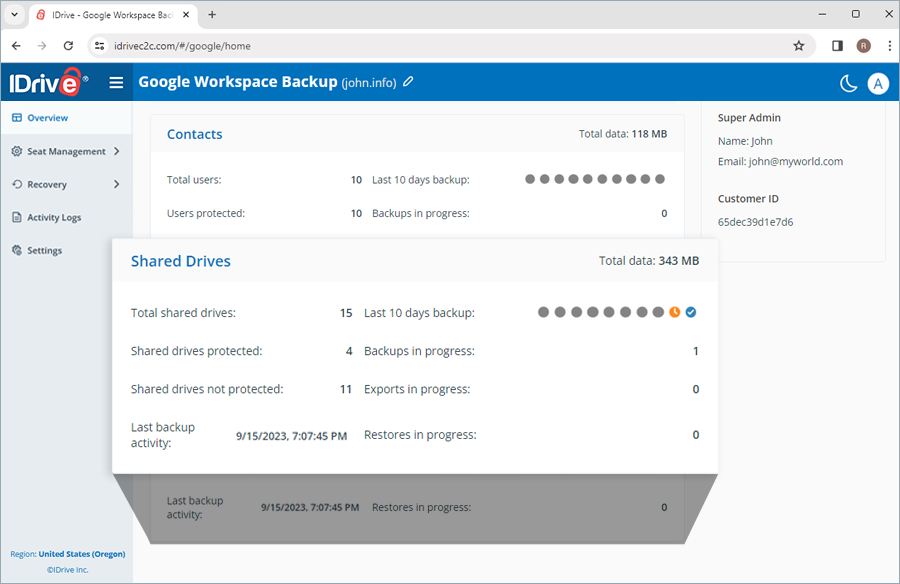Open the account avatar menu
Viewport: 900px width, 584px height.
coord(878,83)
